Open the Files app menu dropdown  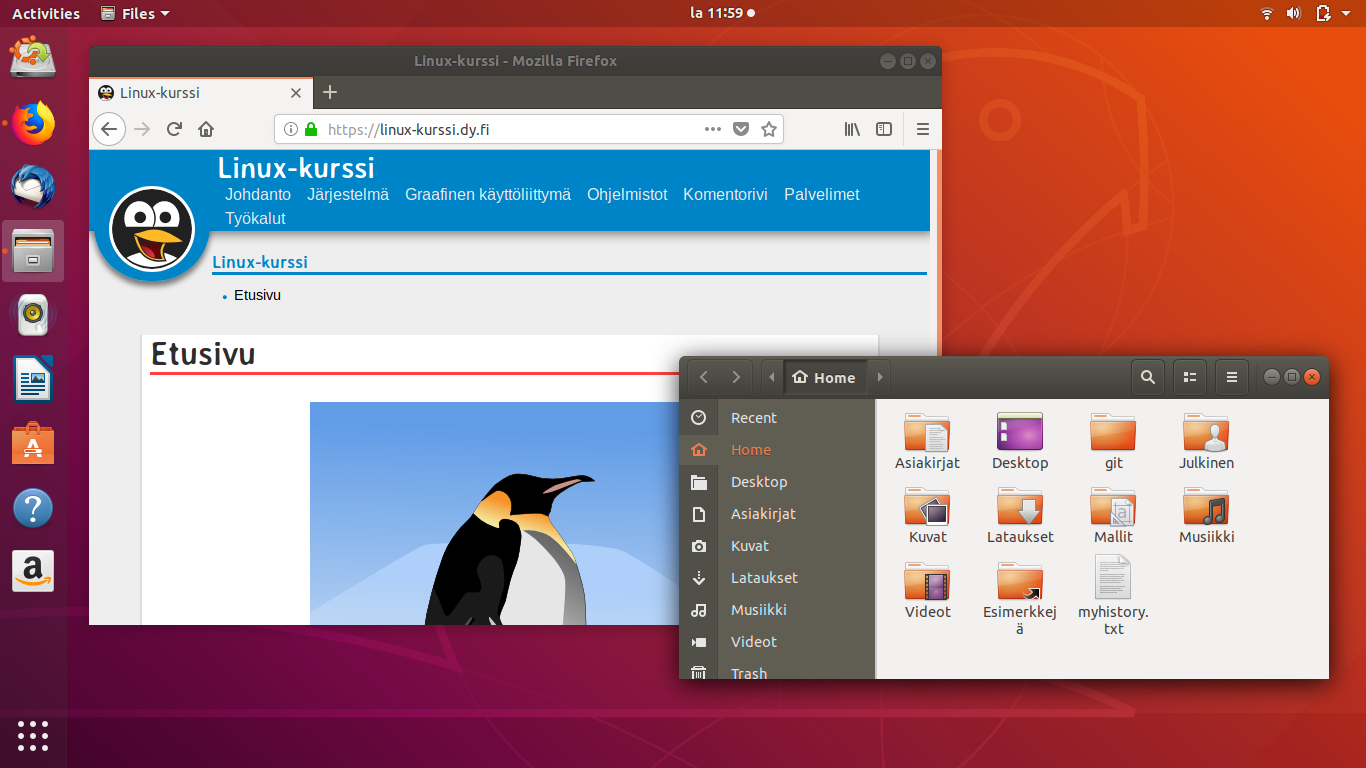(x=135, y=13)
